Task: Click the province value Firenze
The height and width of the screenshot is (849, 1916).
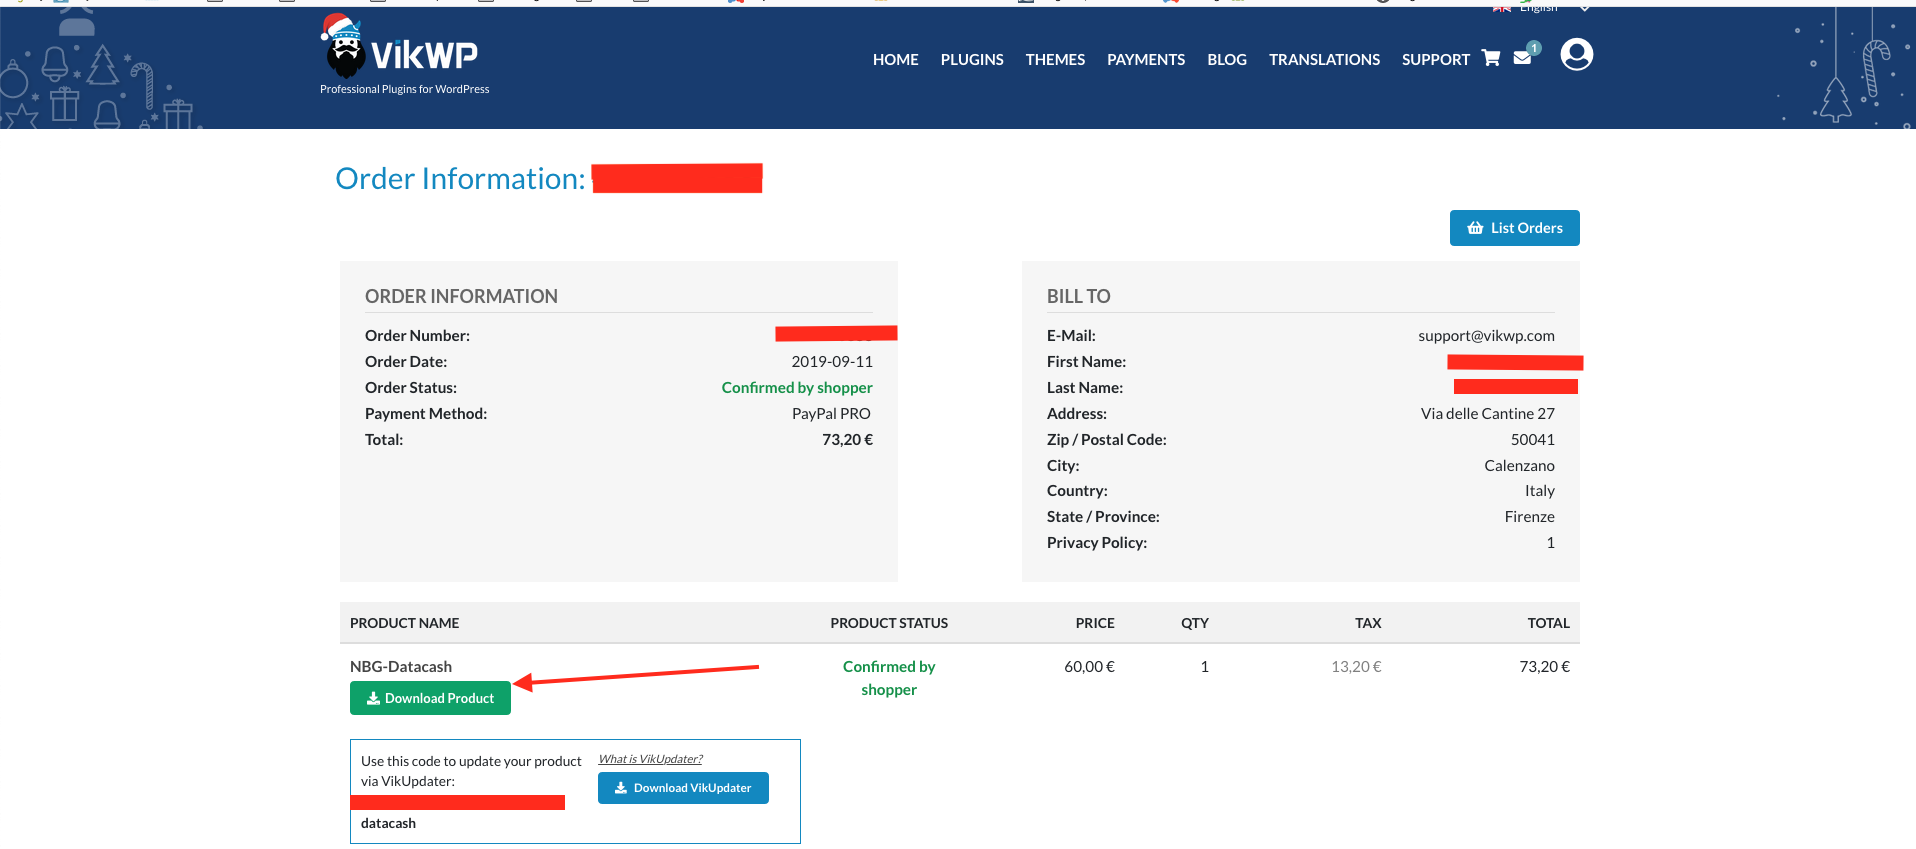Action: [1529, 517]
